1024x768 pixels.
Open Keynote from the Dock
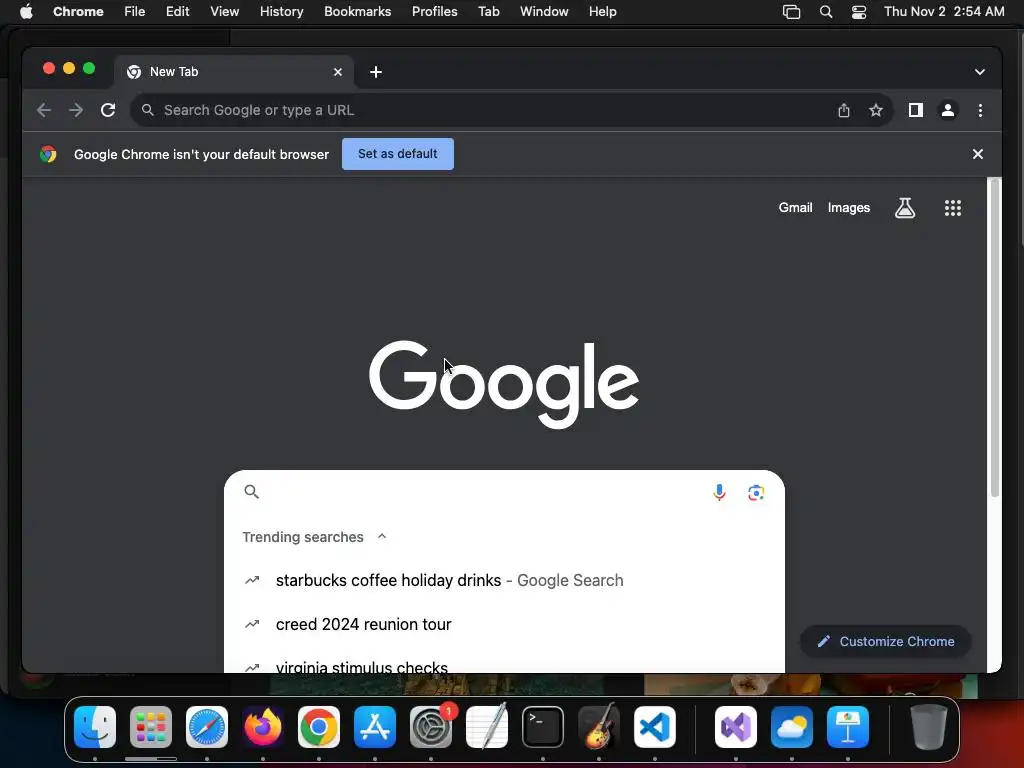point(848,727)
